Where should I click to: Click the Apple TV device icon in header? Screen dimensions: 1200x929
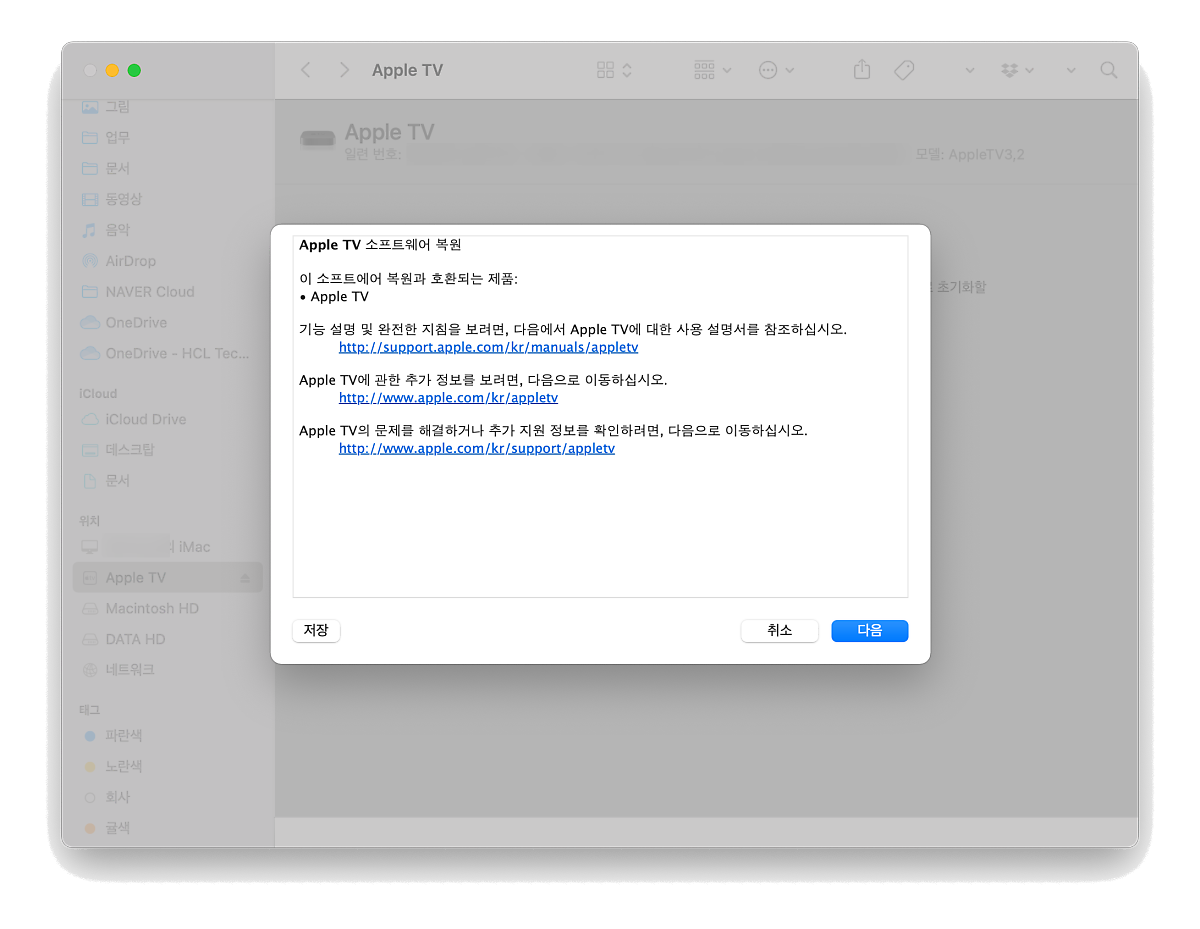pos(318,141)
